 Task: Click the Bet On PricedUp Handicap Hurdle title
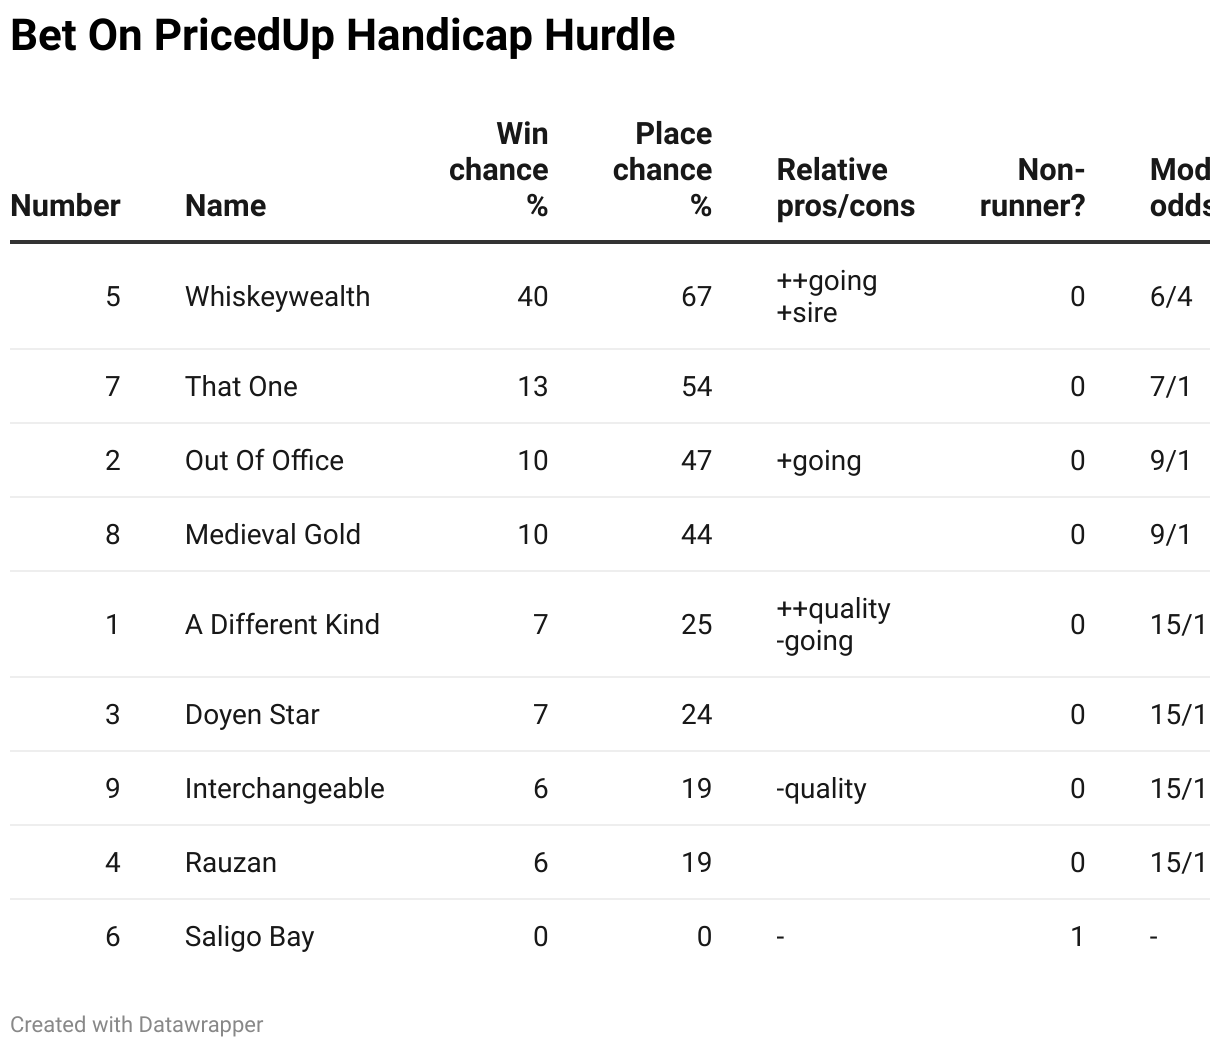point(343,36)
